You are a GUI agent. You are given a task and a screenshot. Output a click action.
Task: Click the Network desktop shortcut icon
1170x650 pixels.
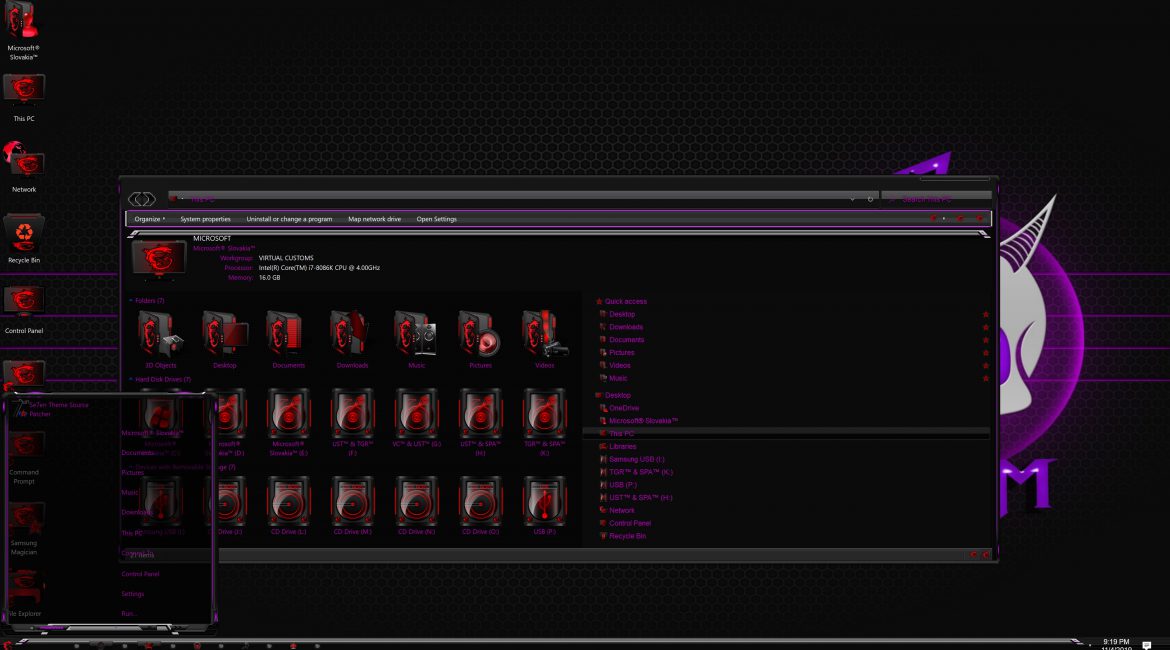[24, 162]
